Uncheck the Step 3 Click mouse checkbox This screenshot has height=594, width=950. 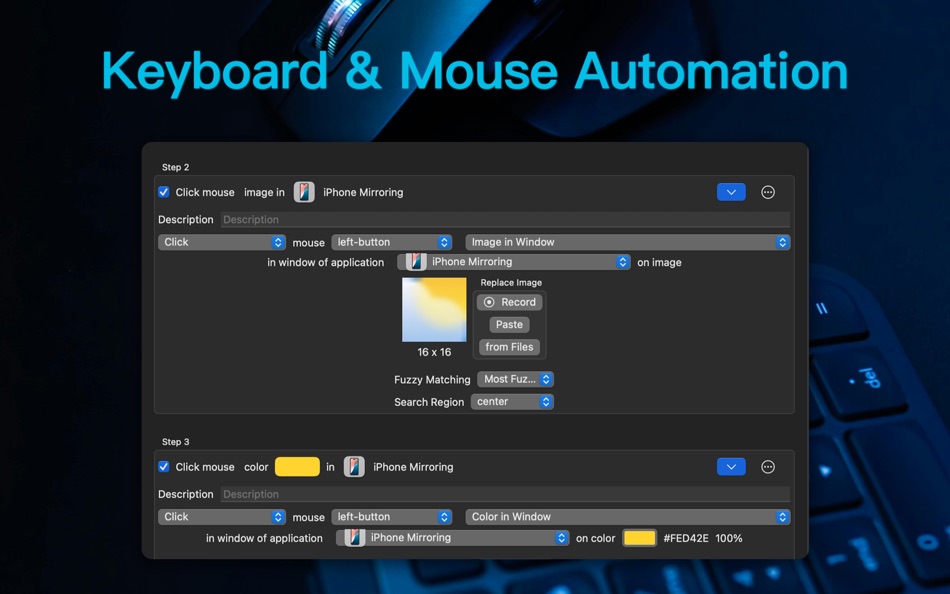[164, 467]
